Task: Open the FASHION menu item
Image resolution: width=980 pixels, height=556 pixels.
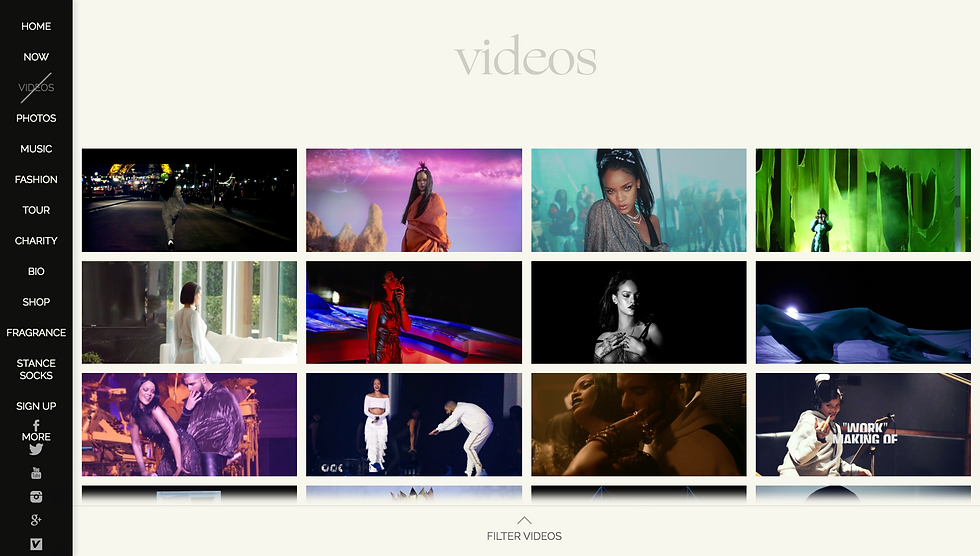Action: 36,179
